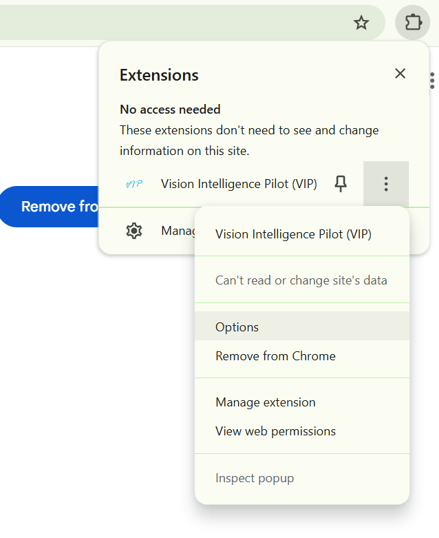Click 'Can't read or change site's data'

tap(301, 281)
